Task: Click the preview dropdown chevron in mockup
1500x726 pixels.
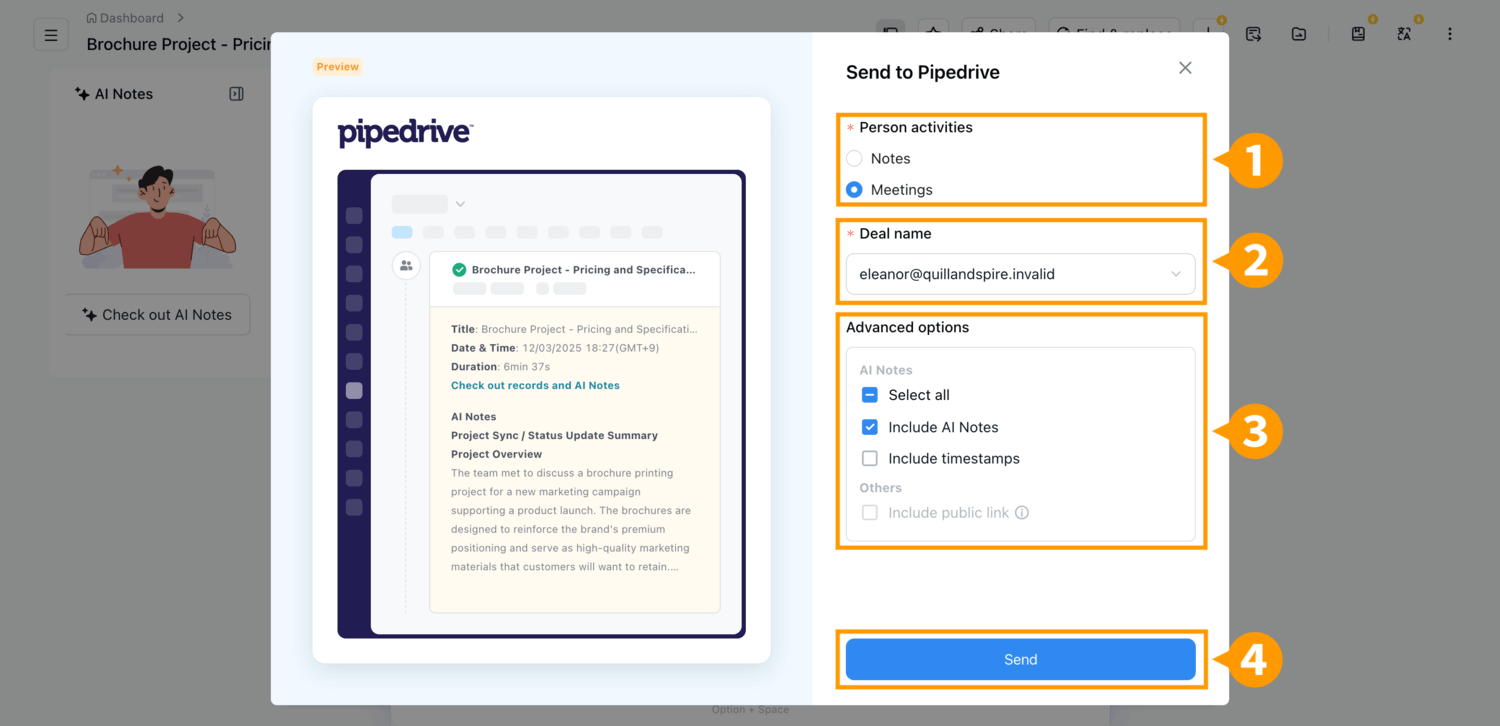Action: coord(460,204)
